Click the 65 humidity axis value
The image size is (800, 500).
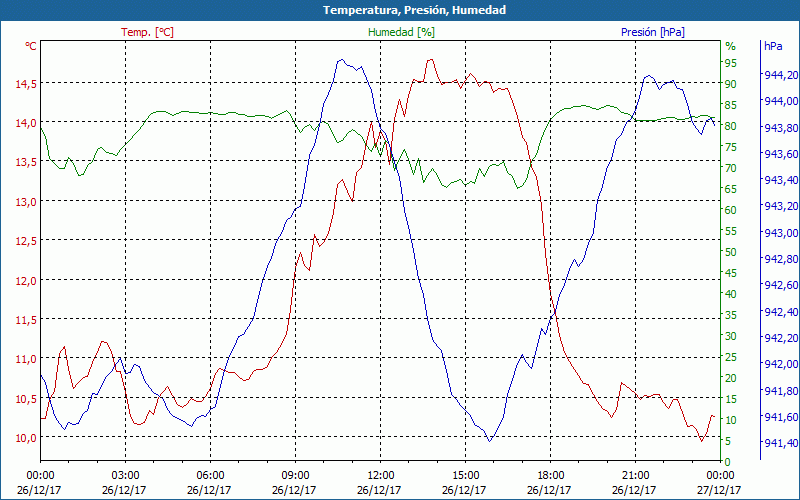coord(731,189)
